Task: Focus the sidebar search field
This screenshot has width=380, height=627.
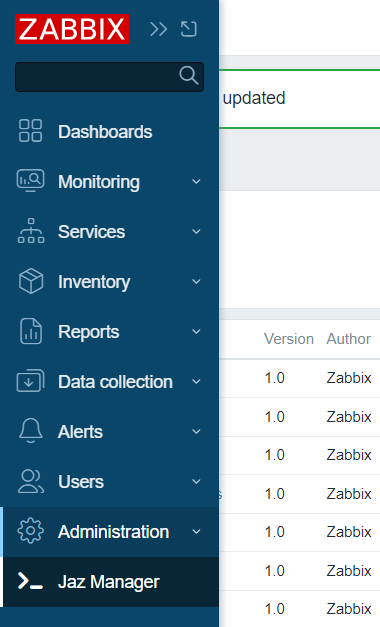Action: click(109, 77)
